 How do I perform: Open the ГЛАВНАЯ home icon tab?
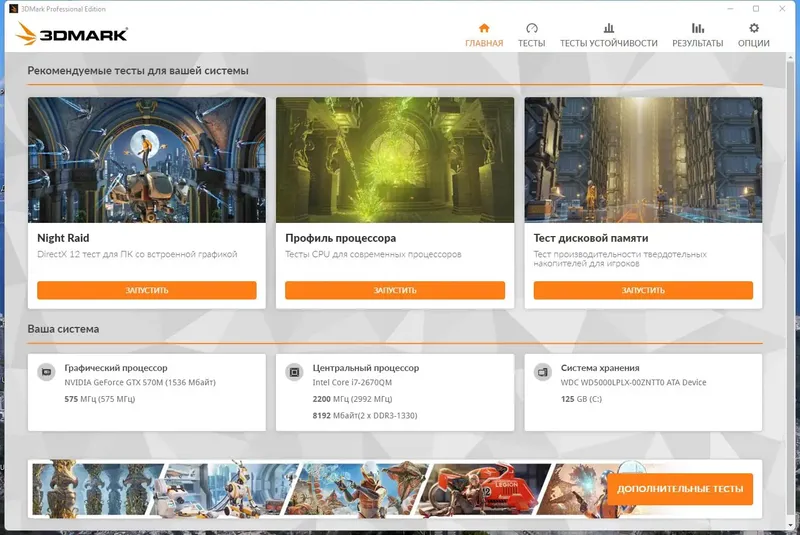[x=484, y=28]
